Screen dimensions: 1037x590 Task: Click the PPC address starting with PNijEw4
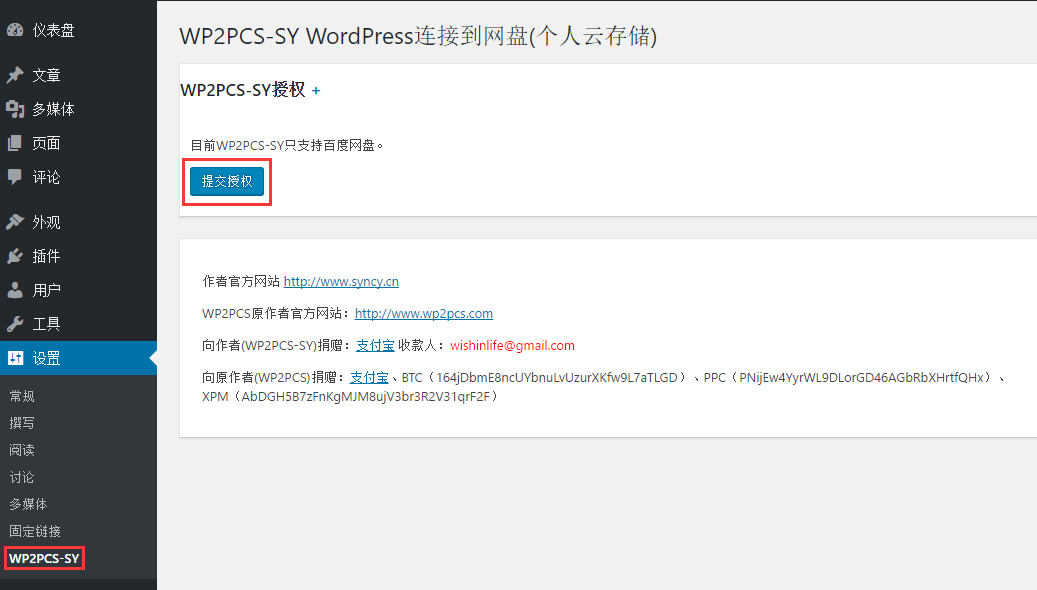click(x=862, y=377)
